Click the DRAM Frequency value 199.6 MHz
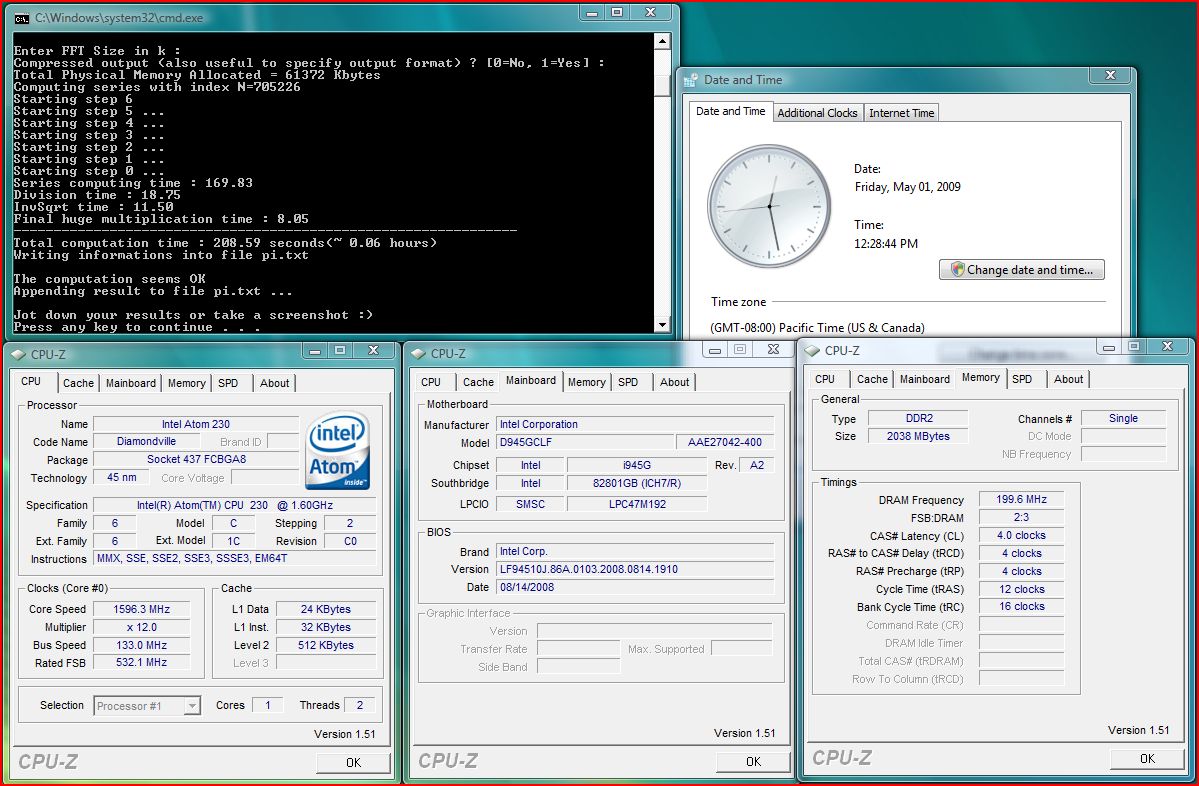 (1022, 499)
